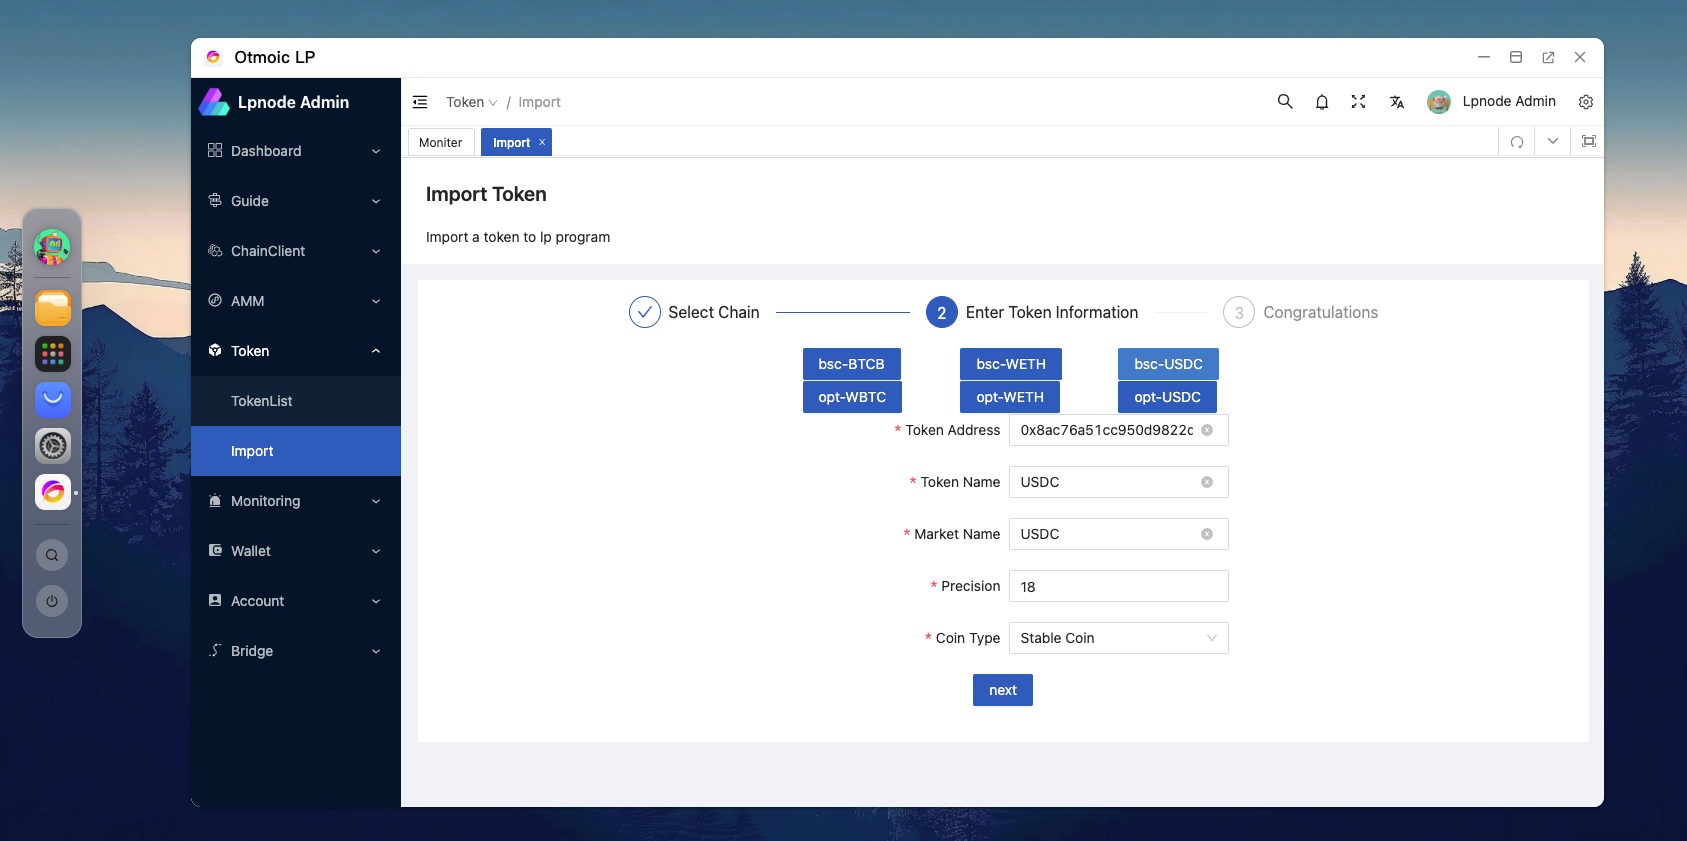Select the bsc-USDC preset button

[1168, 364]
